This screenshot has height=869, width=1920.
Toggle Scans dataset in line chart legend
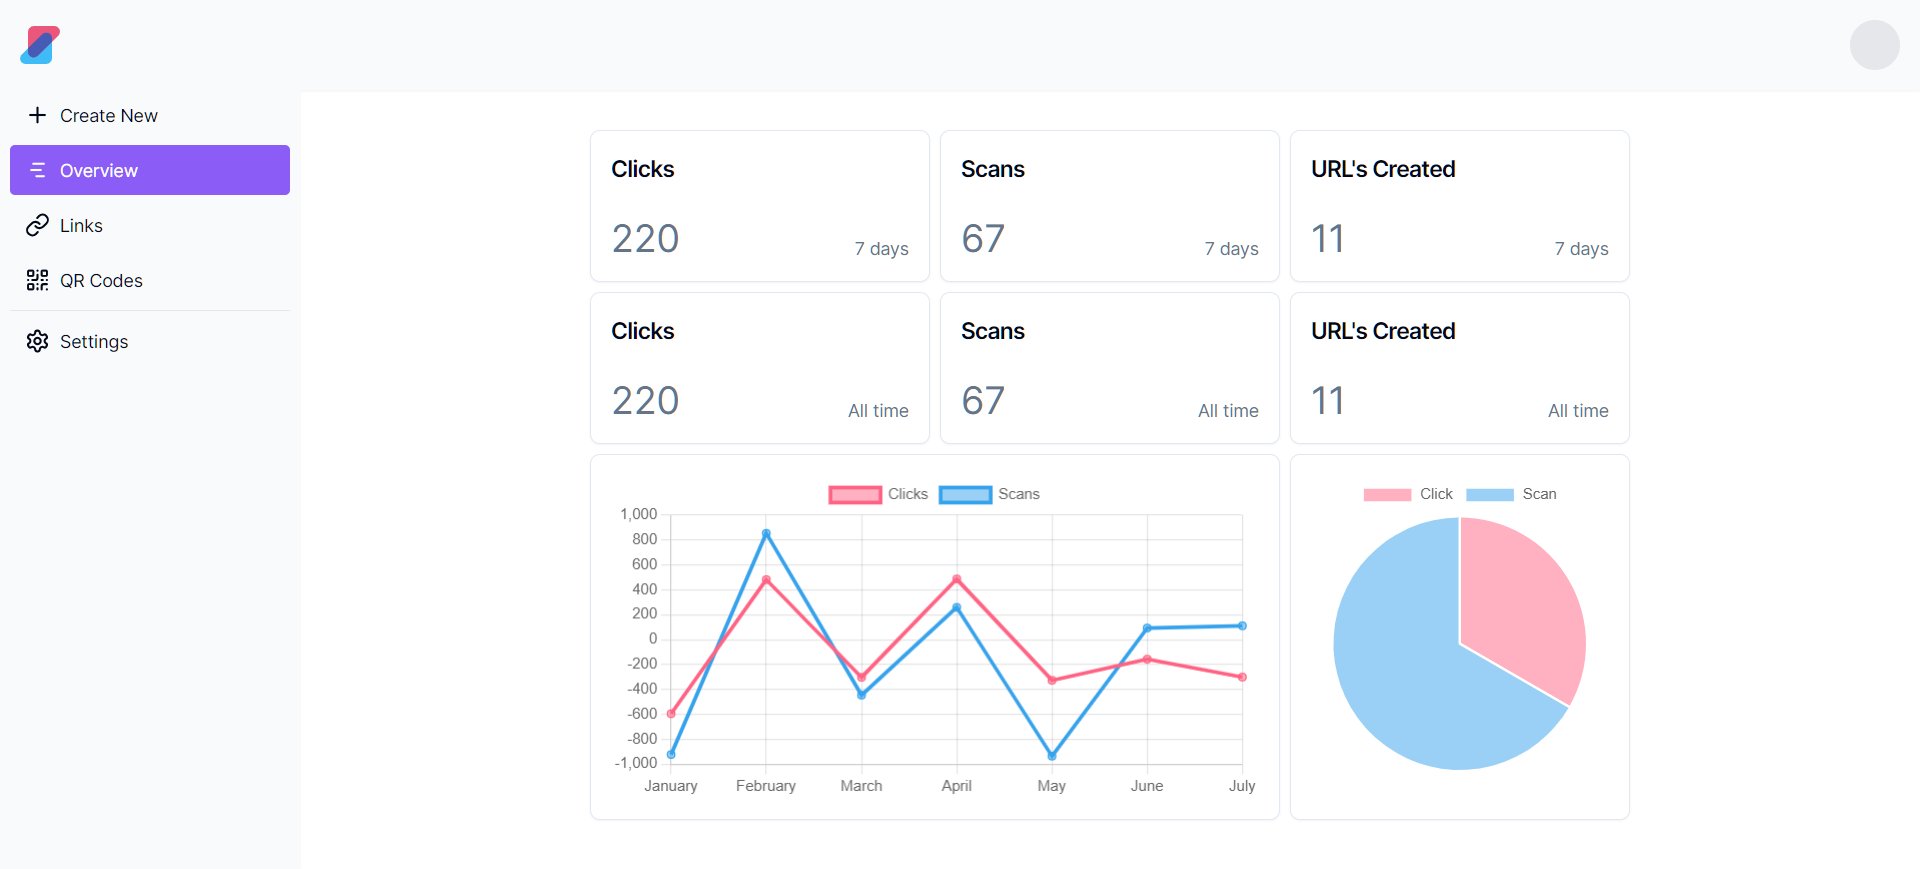[989, 494]
